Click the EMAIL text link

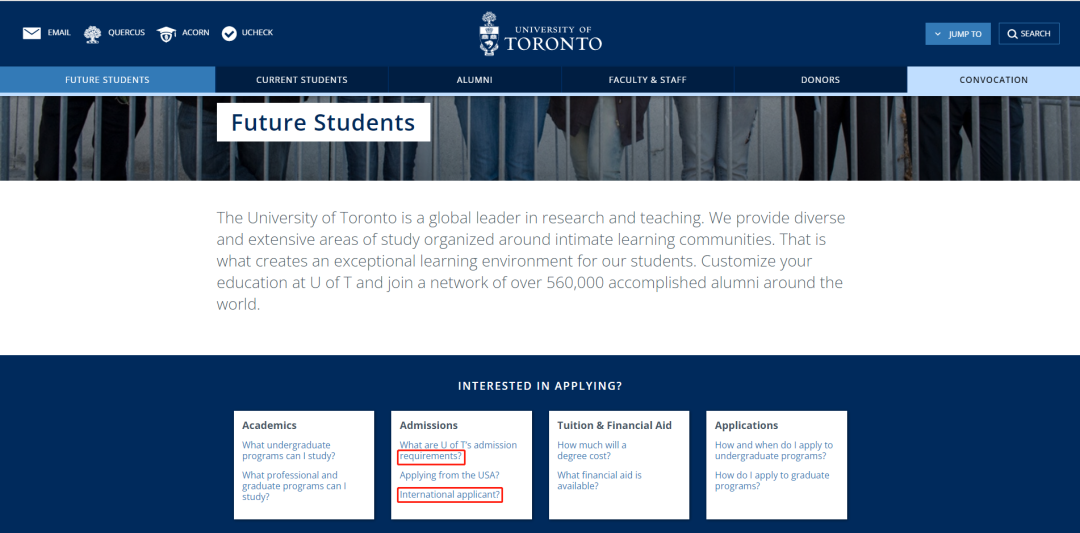coord(59,33)
